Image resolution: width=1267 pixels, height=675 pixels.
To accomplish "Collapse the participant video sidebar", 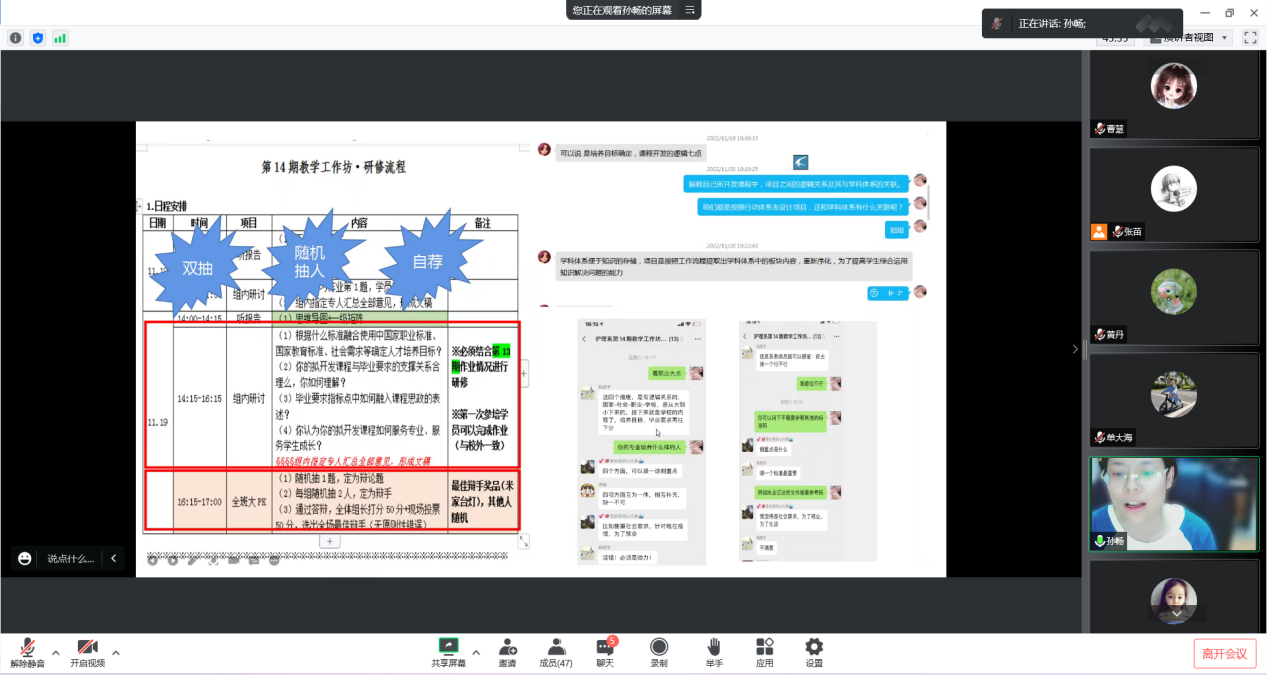I will pyautogui.click(x=1075, y=349).
